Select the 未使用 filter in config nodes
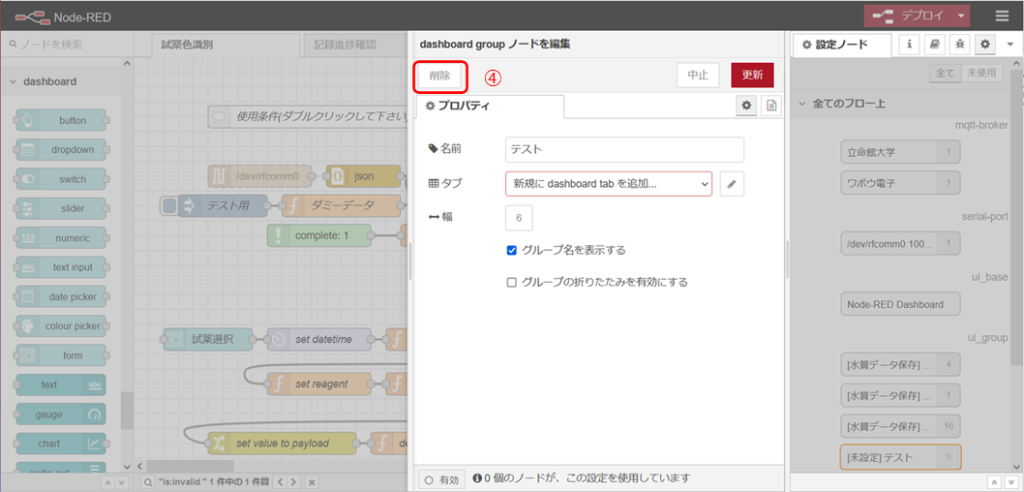This screenshot has height=492, width=1024. 982,73
